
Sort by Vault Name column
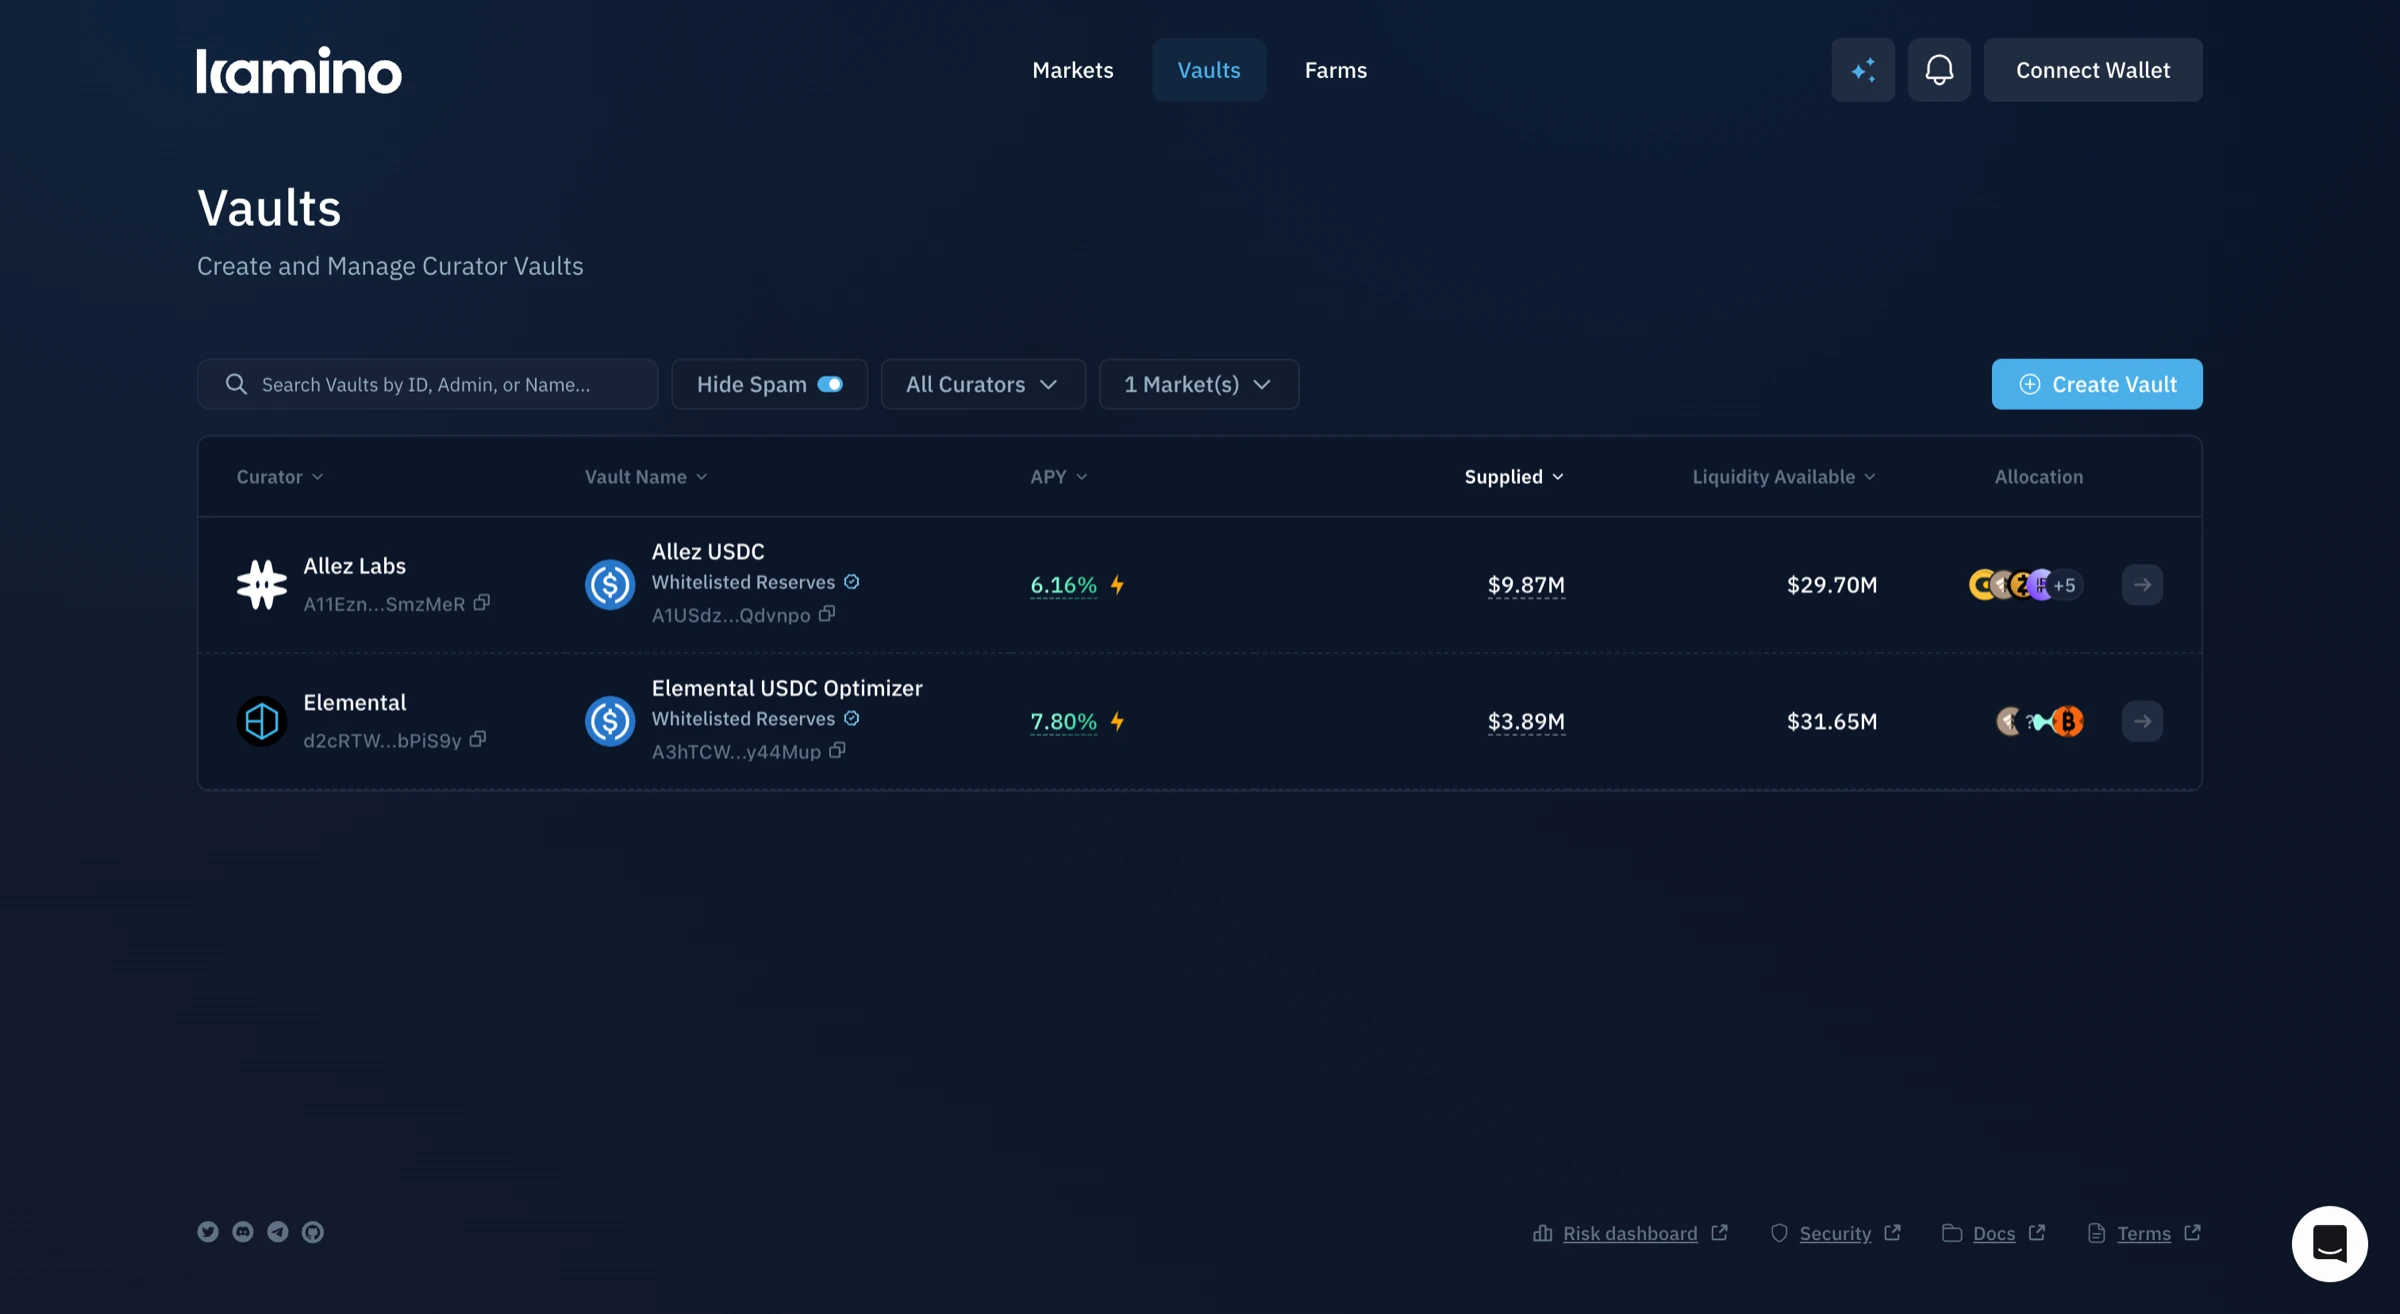[646, 476]
